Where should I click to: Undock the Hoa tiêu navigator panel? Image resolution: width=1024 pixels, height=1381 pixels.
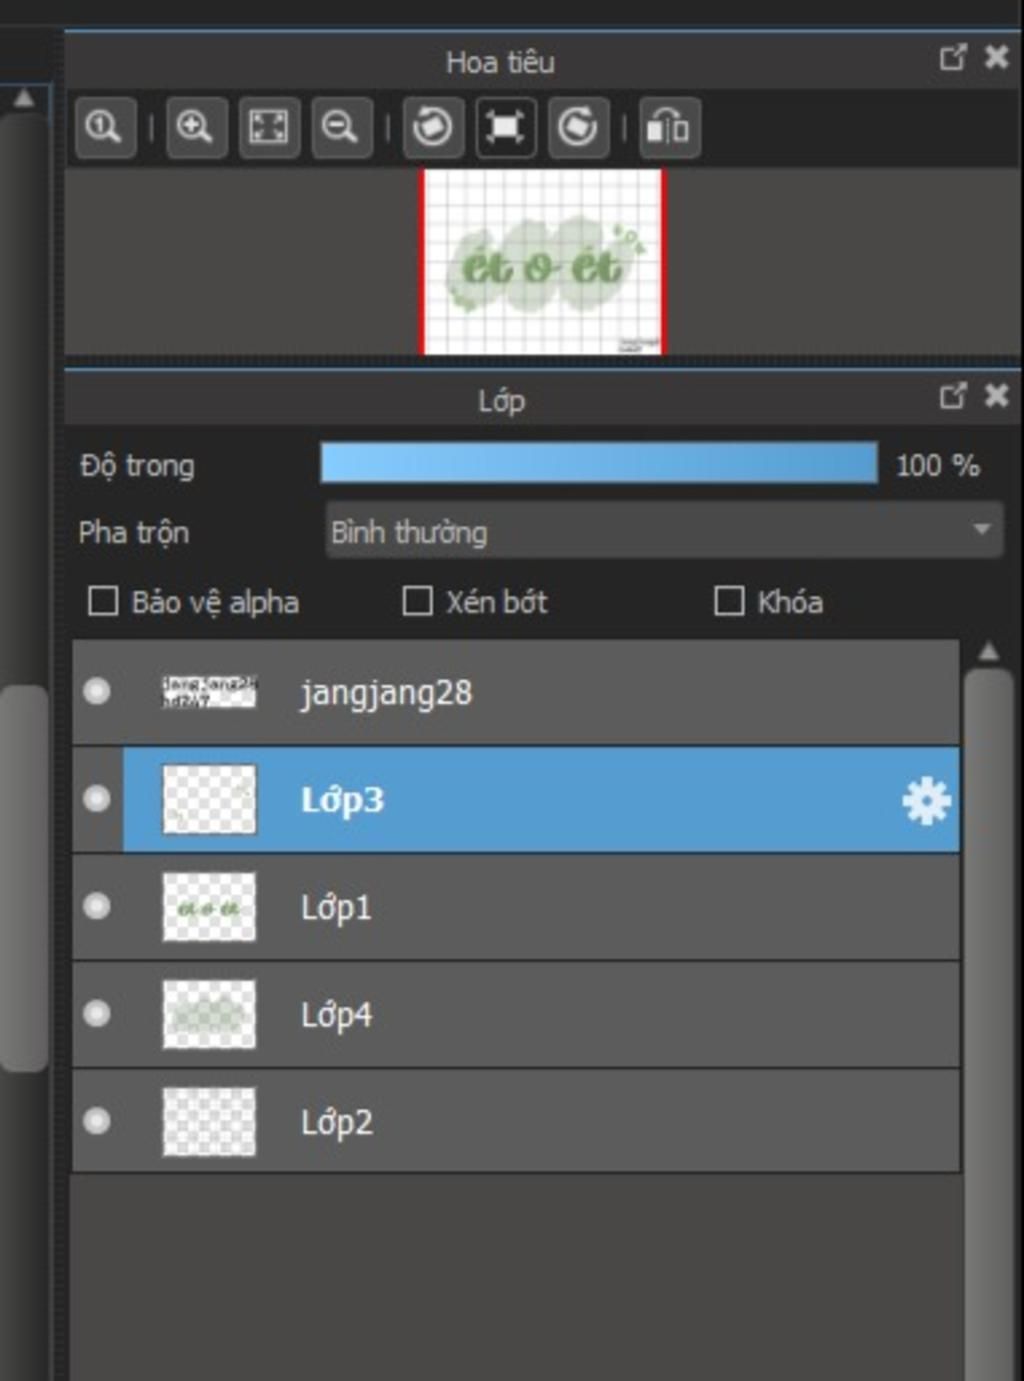(x=953, y=57)
